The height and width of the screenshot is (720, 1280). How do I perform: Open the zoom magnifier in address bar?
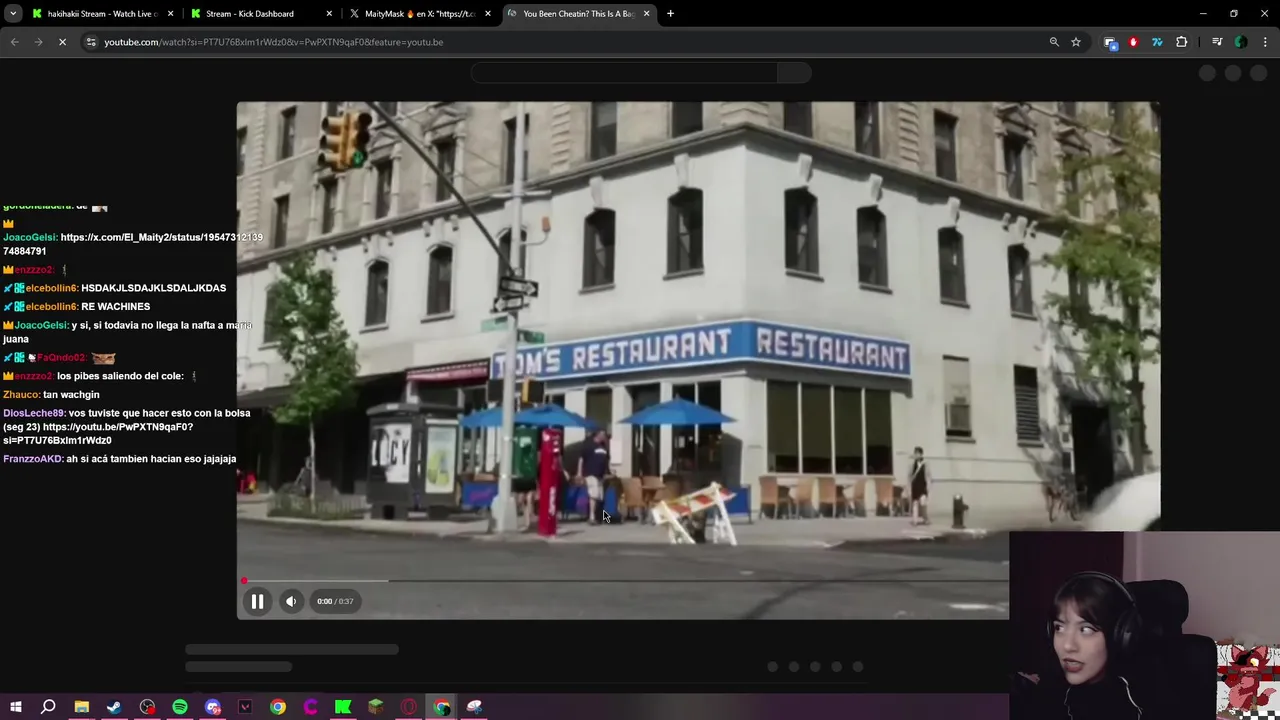1054,42
